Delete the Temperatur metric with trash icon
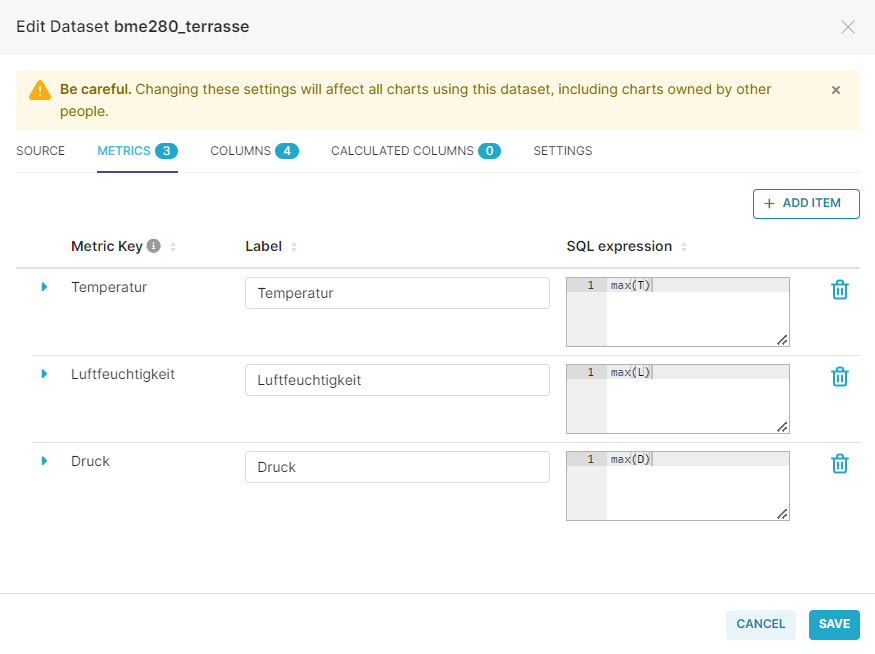The height and width of the screenshot is (654, 875). pyautogui.click(x=840, y=290)
